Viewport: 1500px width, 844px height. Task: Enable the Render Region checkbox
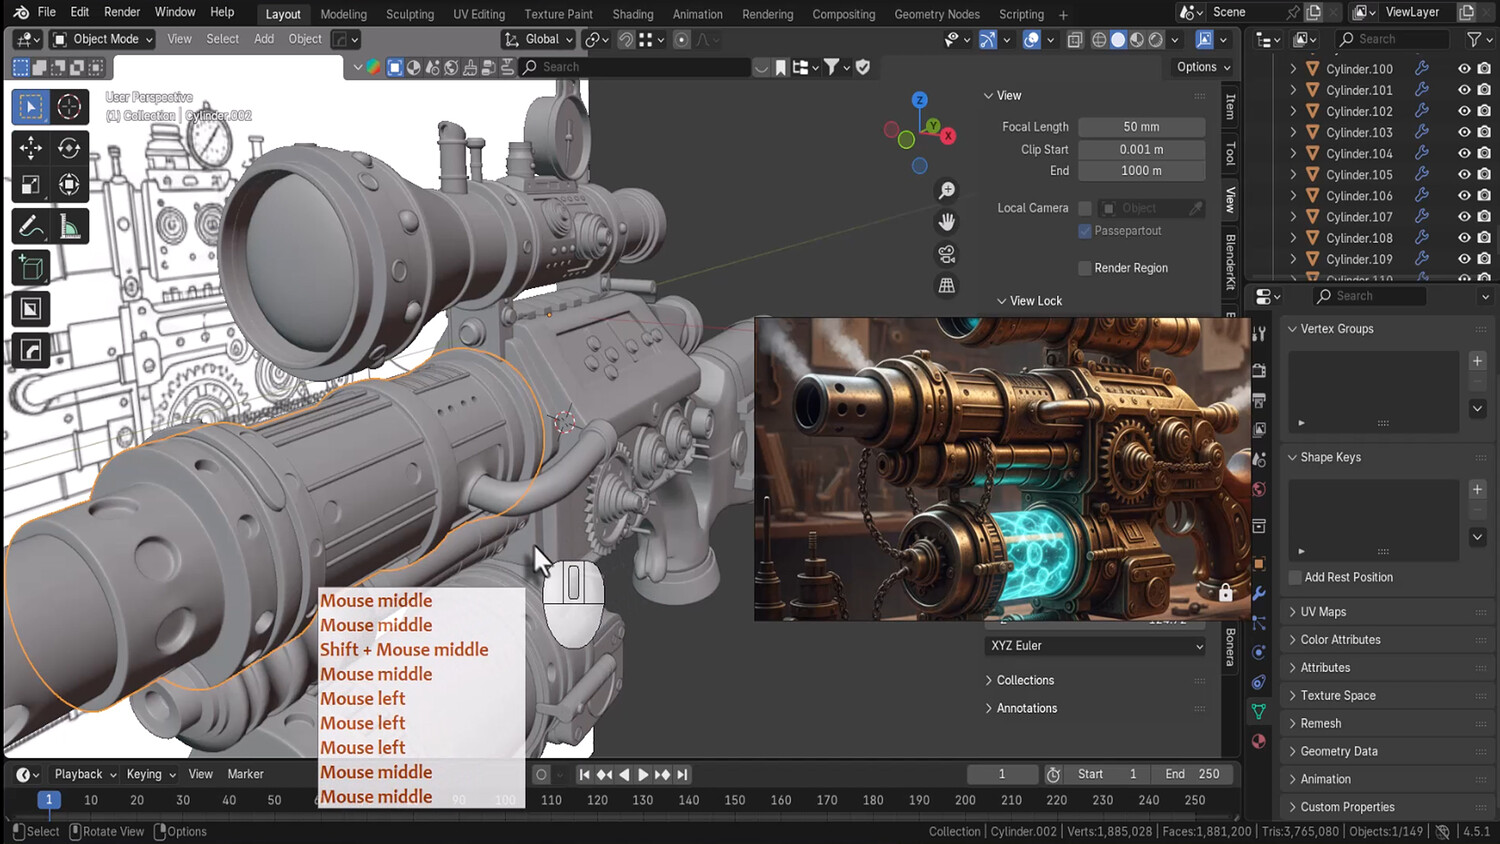click(1085, 268)
